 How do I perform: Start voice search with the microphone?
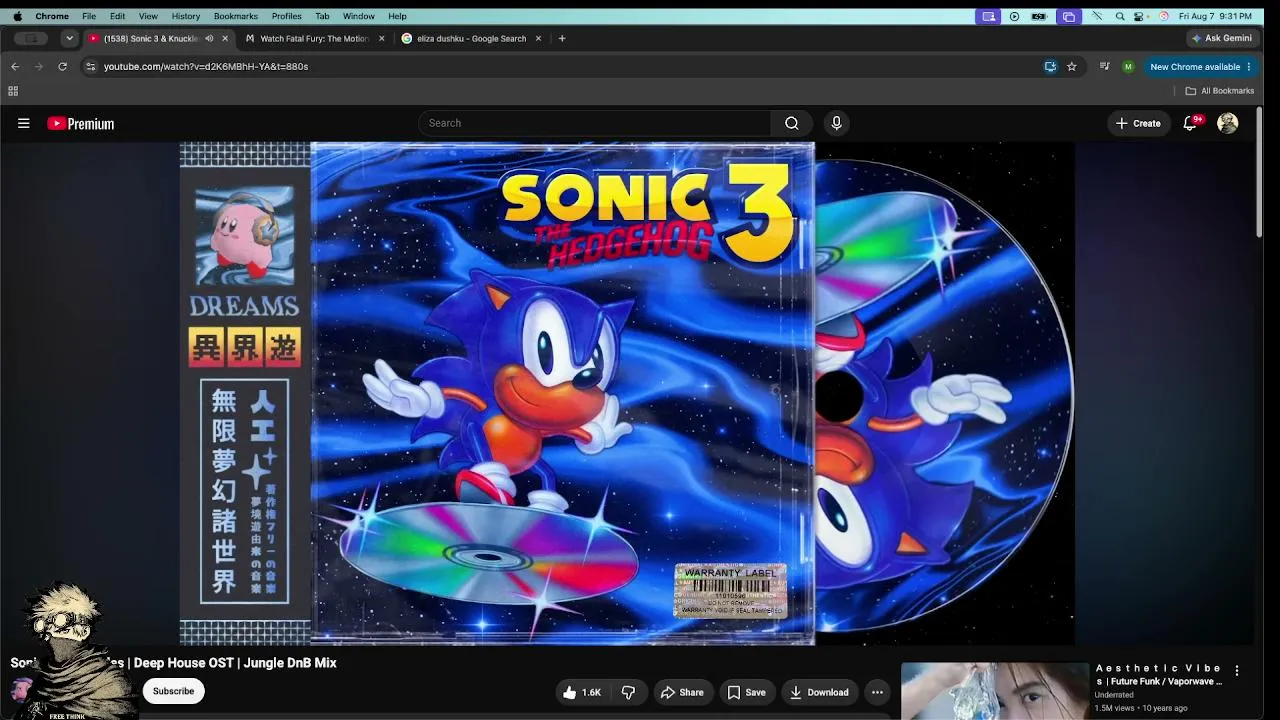click(x=837, y=123)
